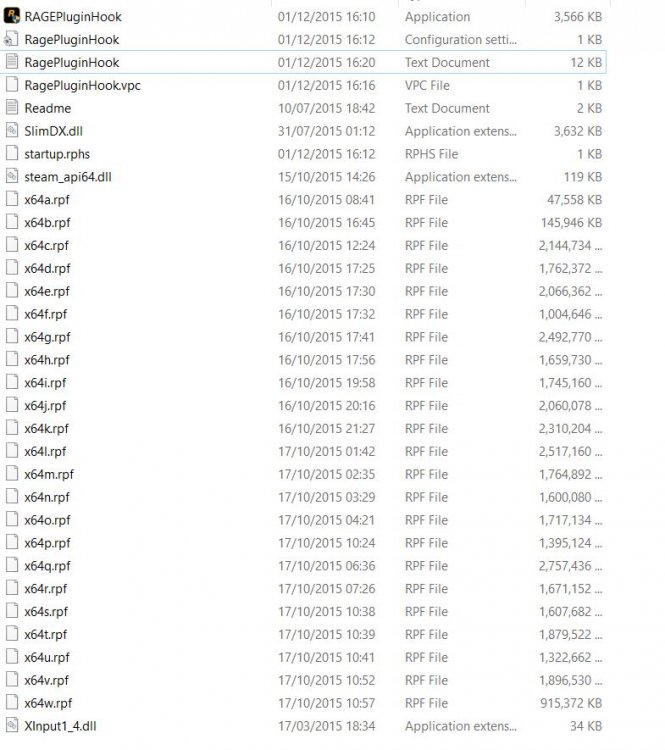Click the x64f.rpf file icon
The height and width of the screenshot is (750, 665).
[x=11, y=314]
